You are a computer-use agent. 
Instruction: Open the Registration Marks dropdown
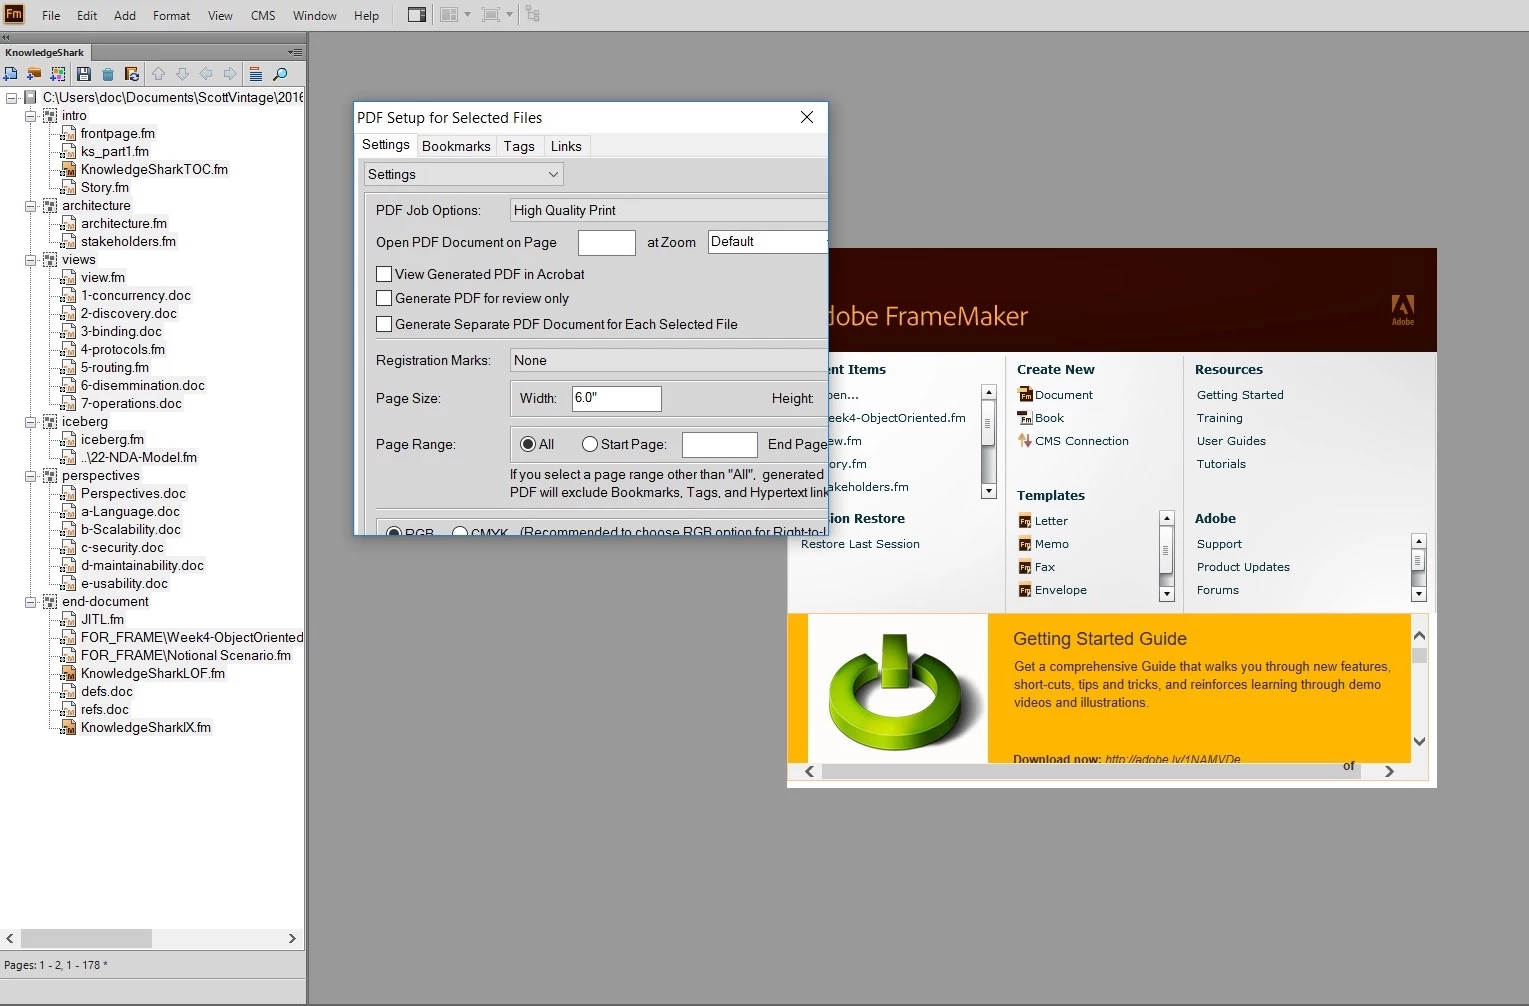click(668, 360)
